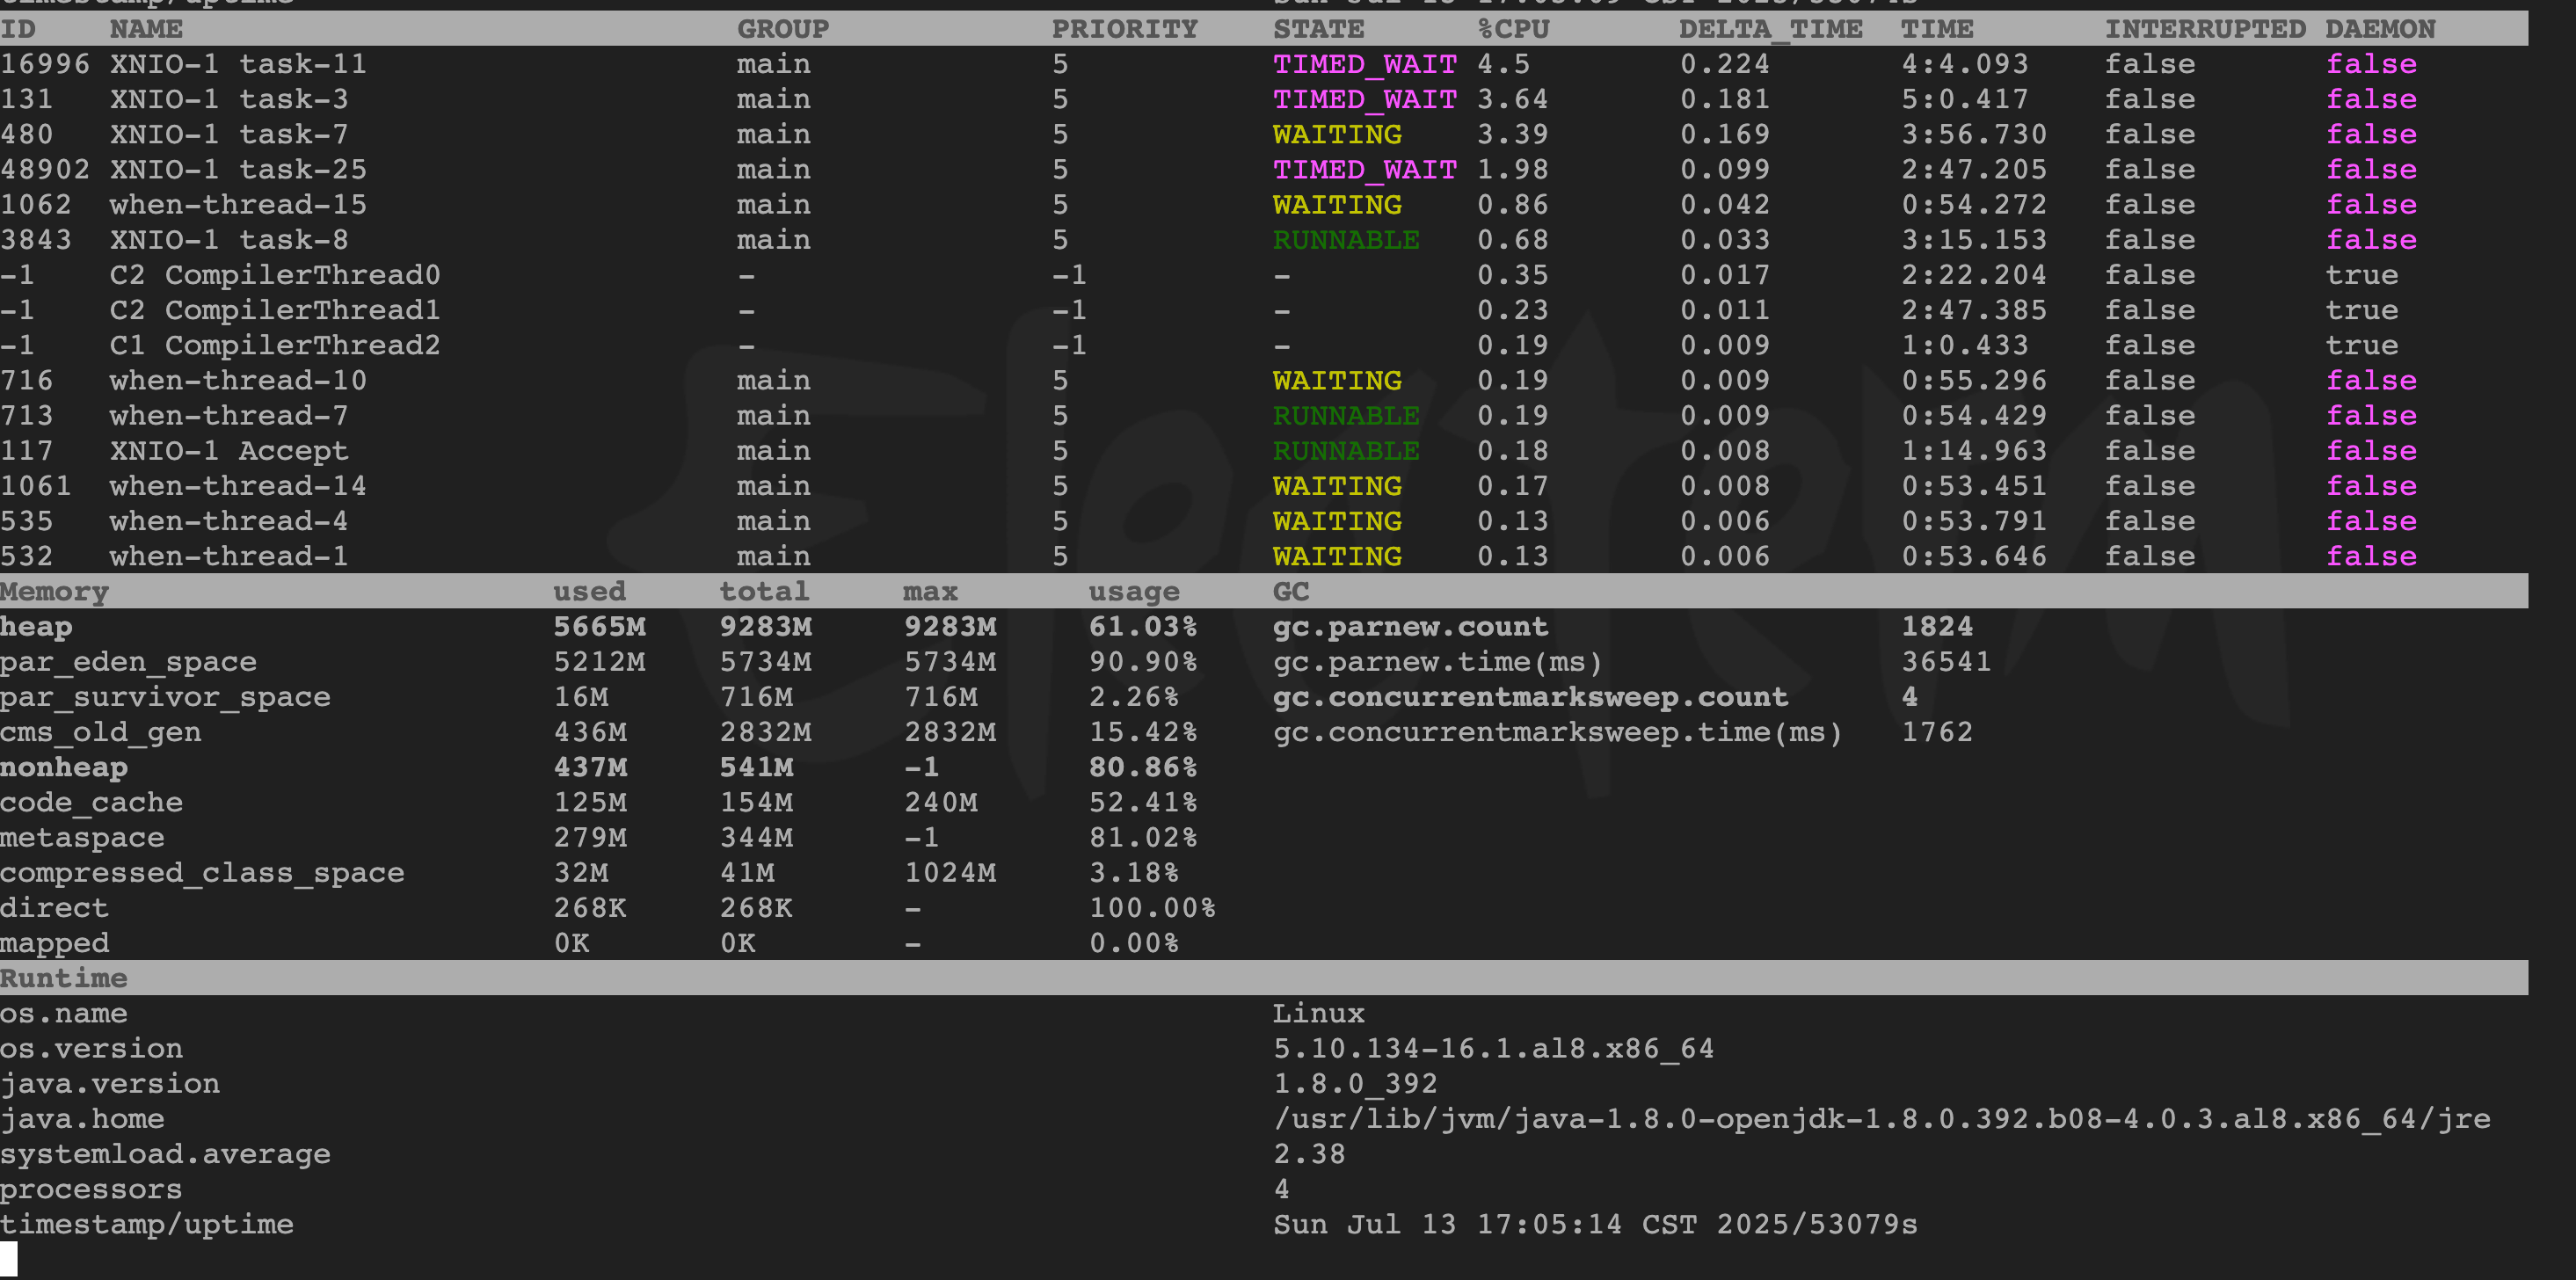This screenshot has width=2576, height=1280.
Task: Click thread name 'XNIO-1 task-7'
Action: point(229,134)
